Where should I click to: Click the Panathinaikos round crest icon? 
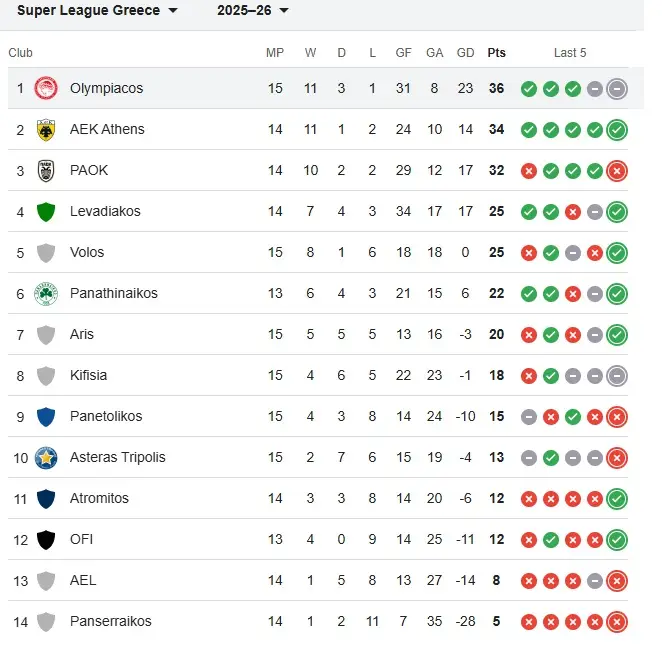46,293
